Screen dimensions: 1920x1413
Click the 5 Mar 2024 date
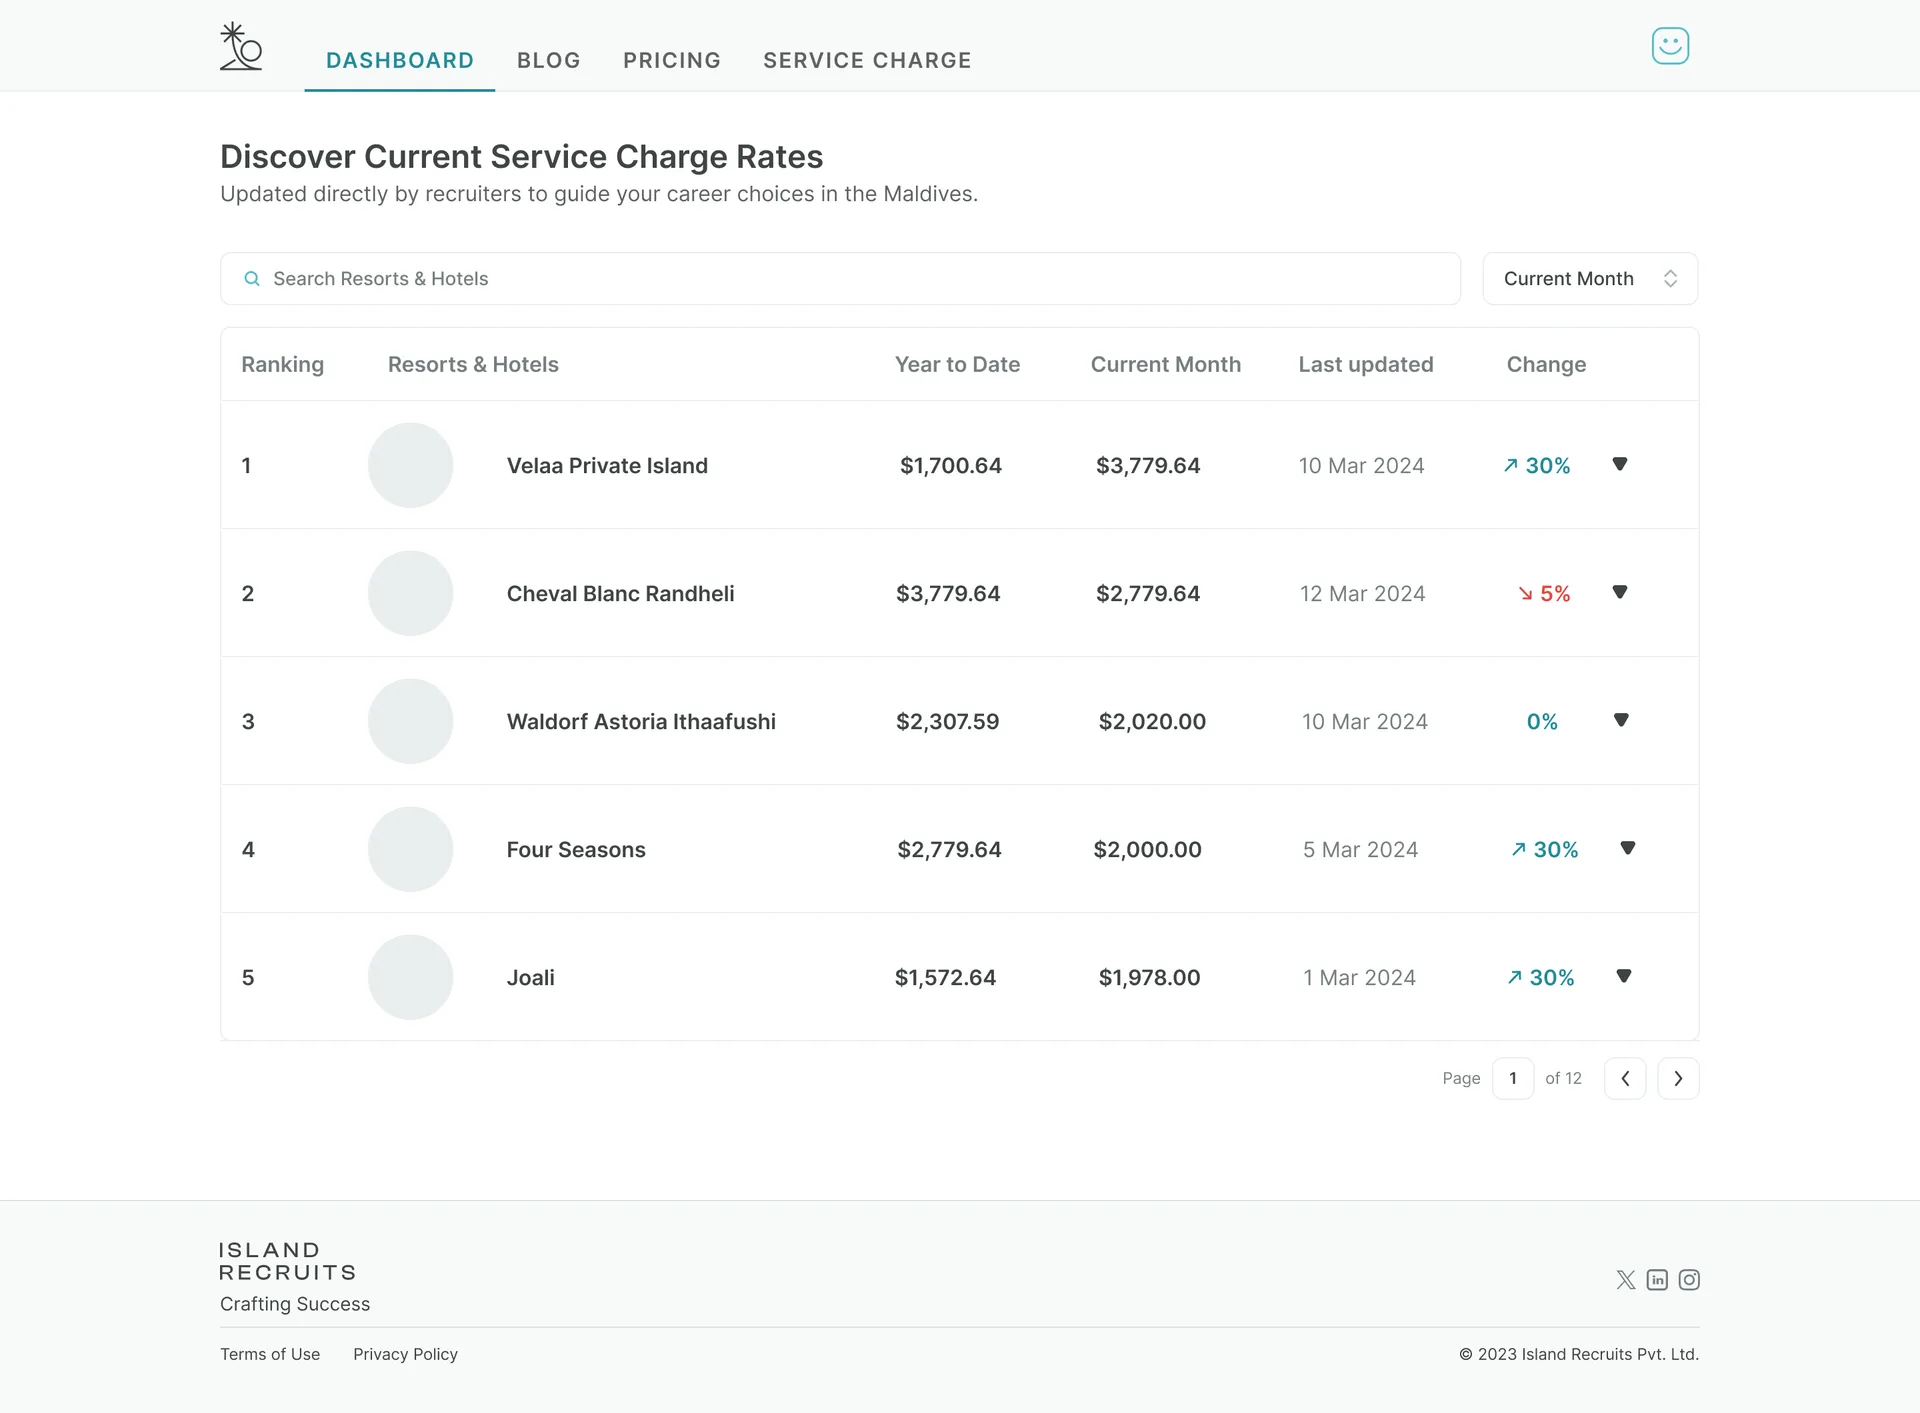1360,849
